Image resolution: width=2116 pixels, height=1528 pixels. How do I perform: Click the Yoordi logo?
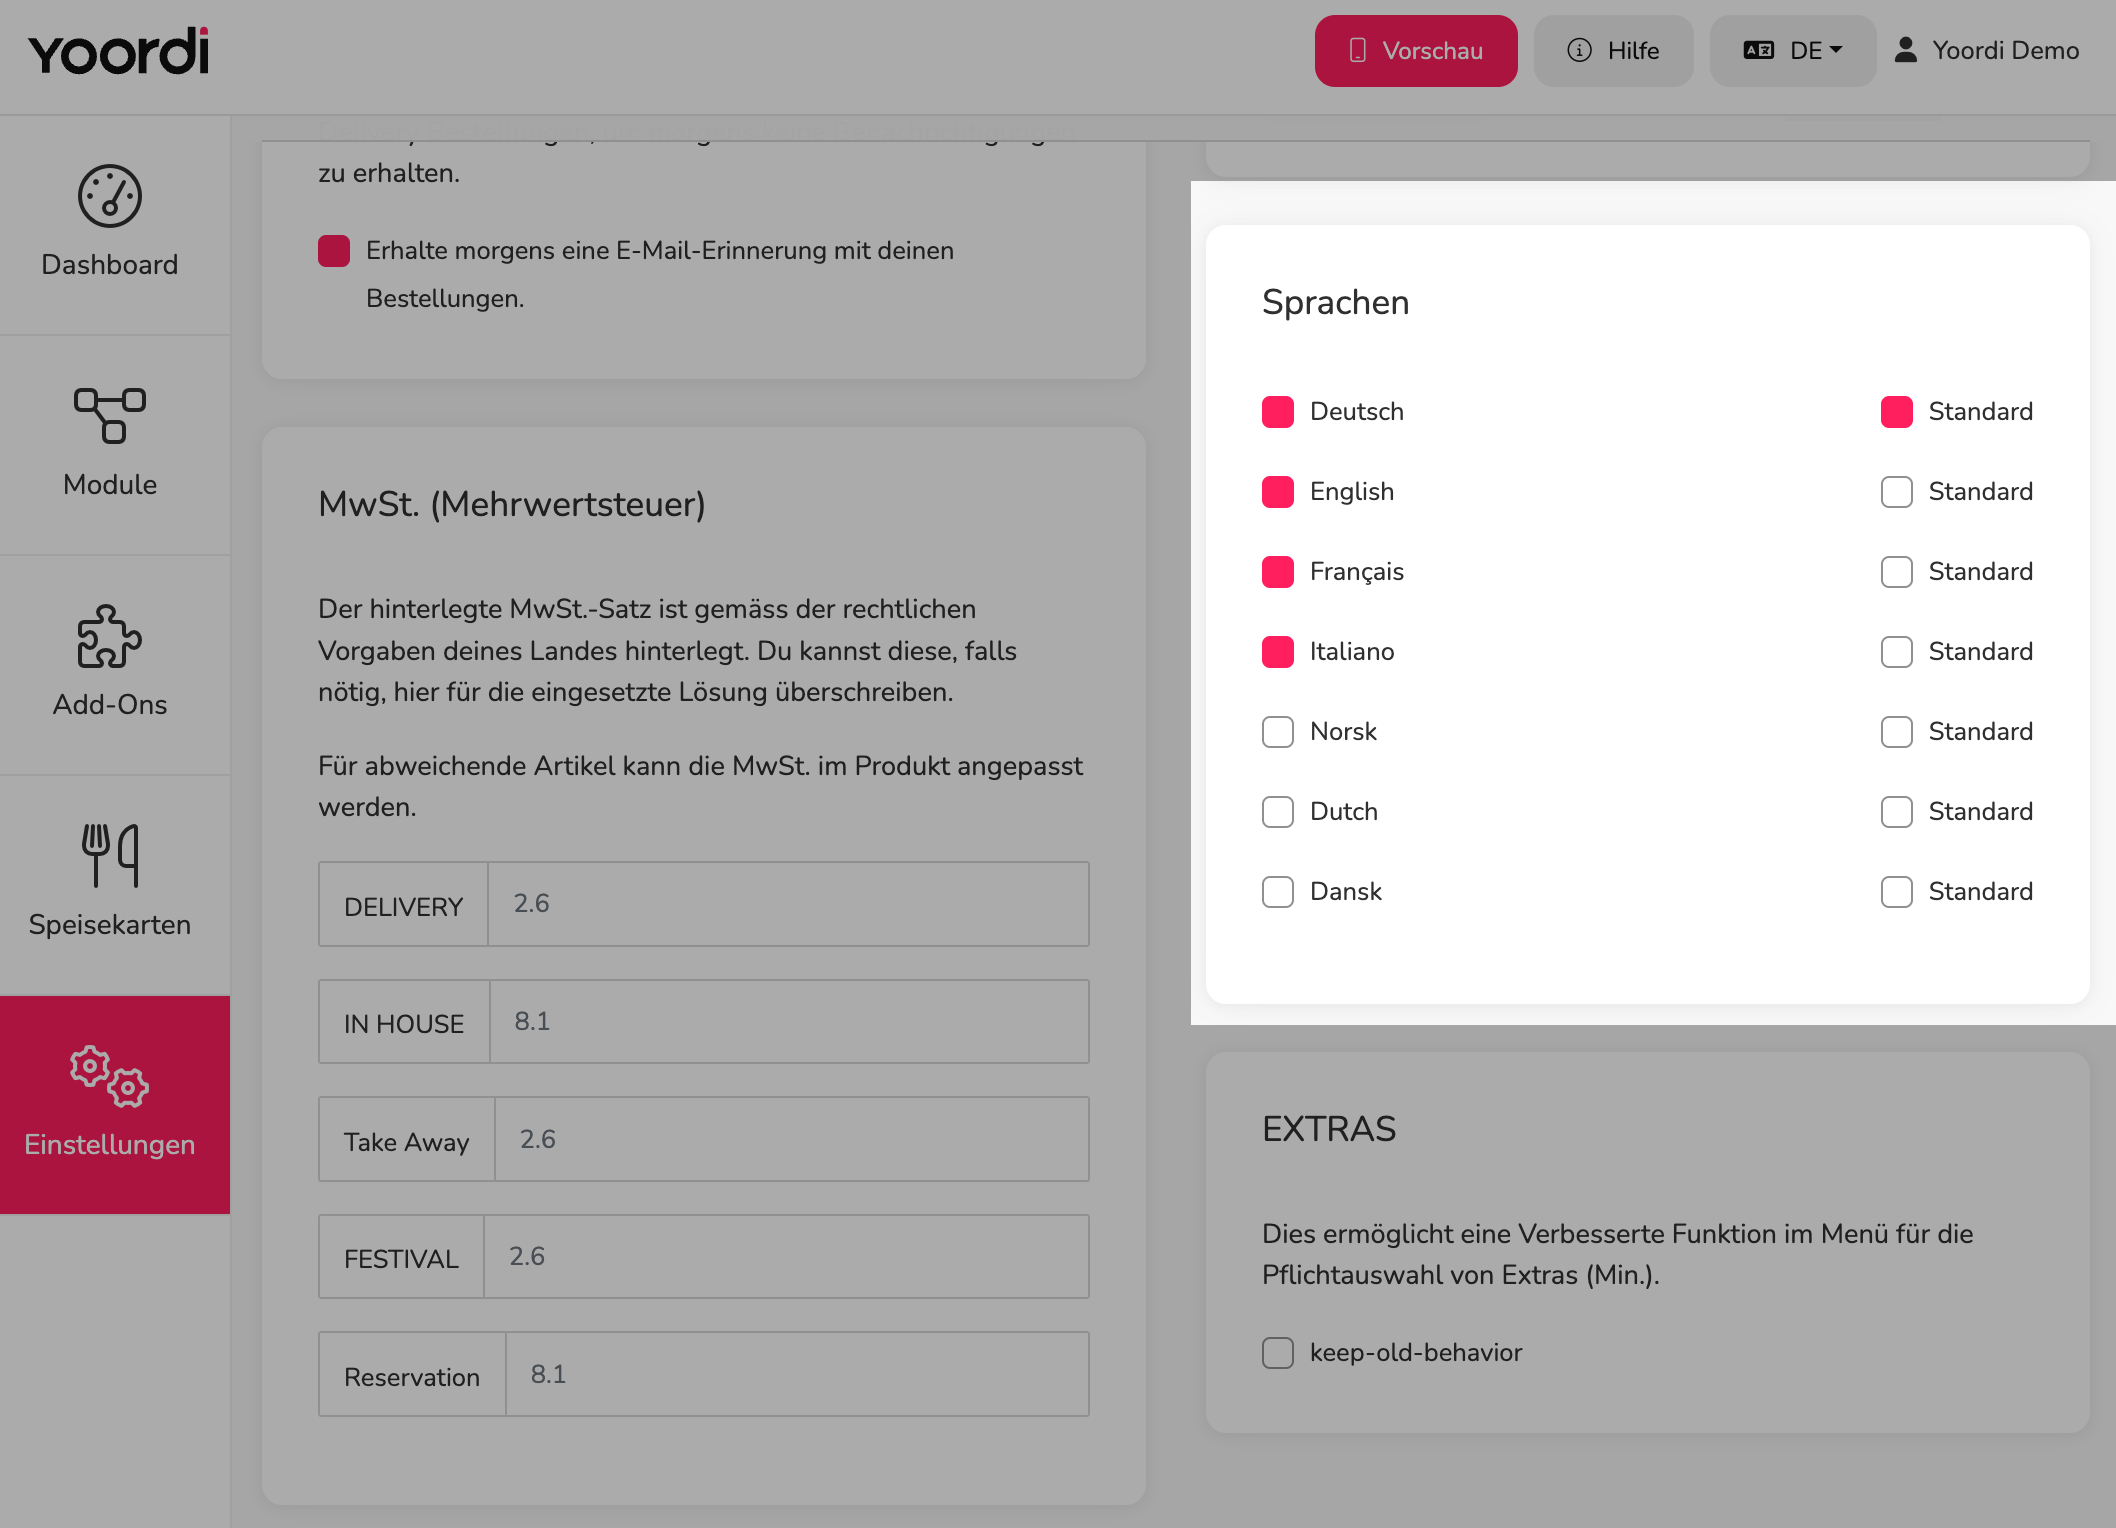pyautogui.click(x=118, y=52)
